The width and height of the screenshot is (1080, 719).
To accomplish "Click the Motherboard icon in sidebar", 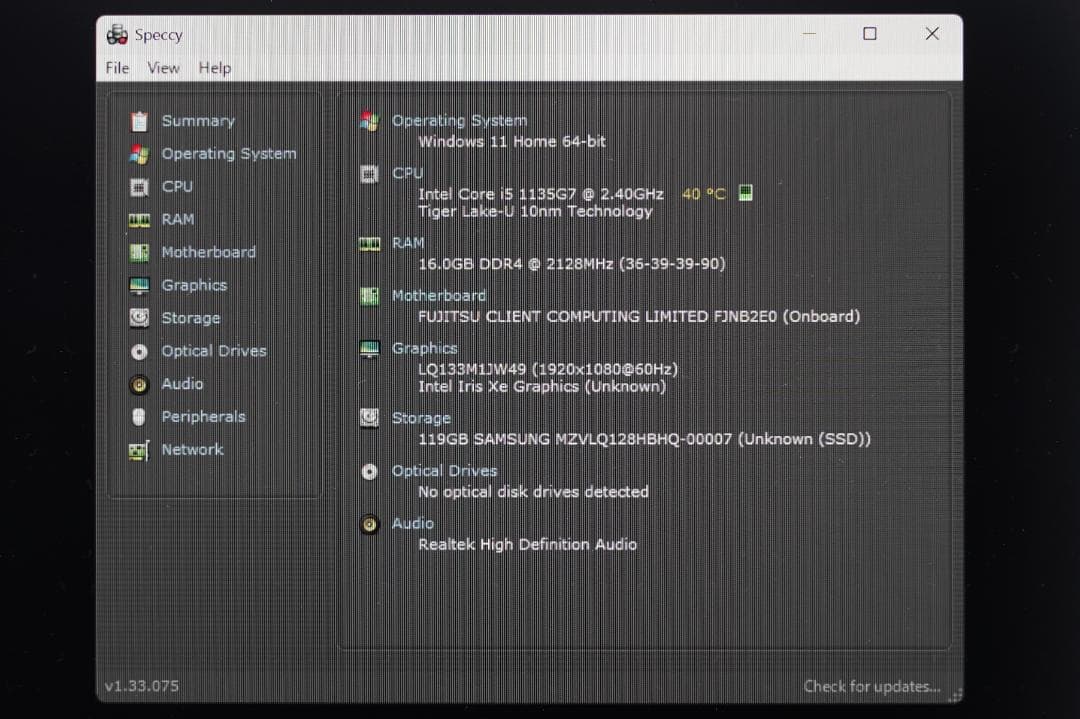I will point(139,252).
